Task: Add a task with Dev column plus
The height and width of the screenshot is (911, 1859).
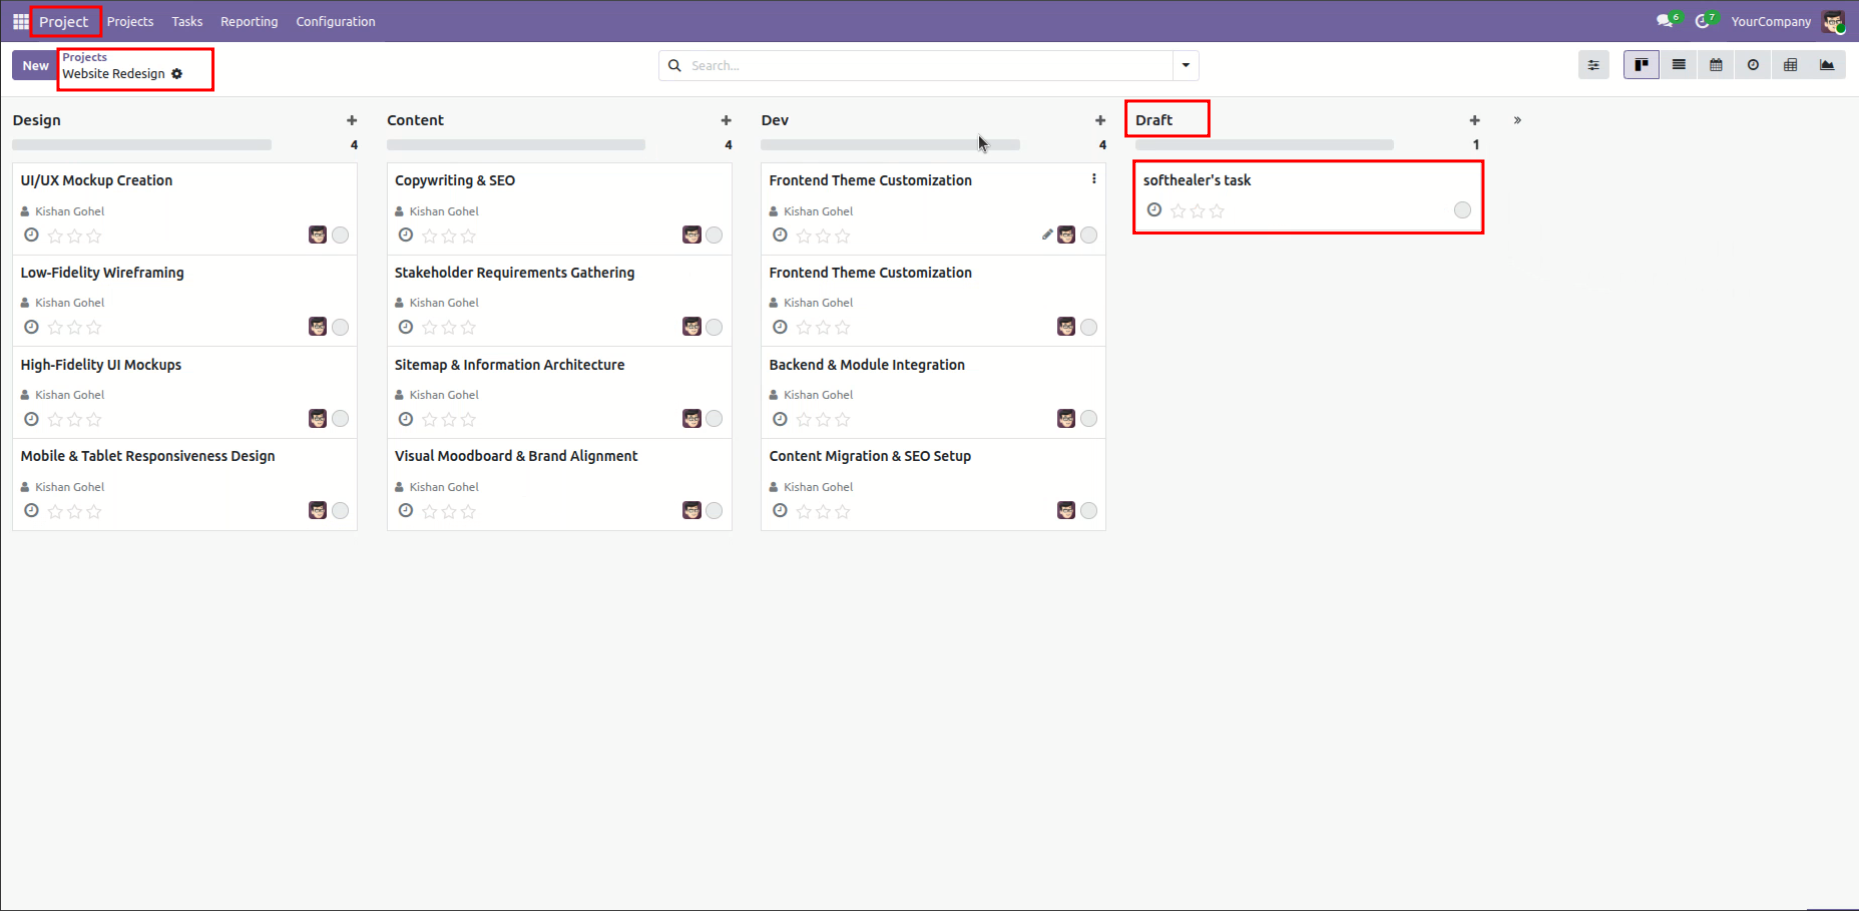Action: tap(1100, 120)
